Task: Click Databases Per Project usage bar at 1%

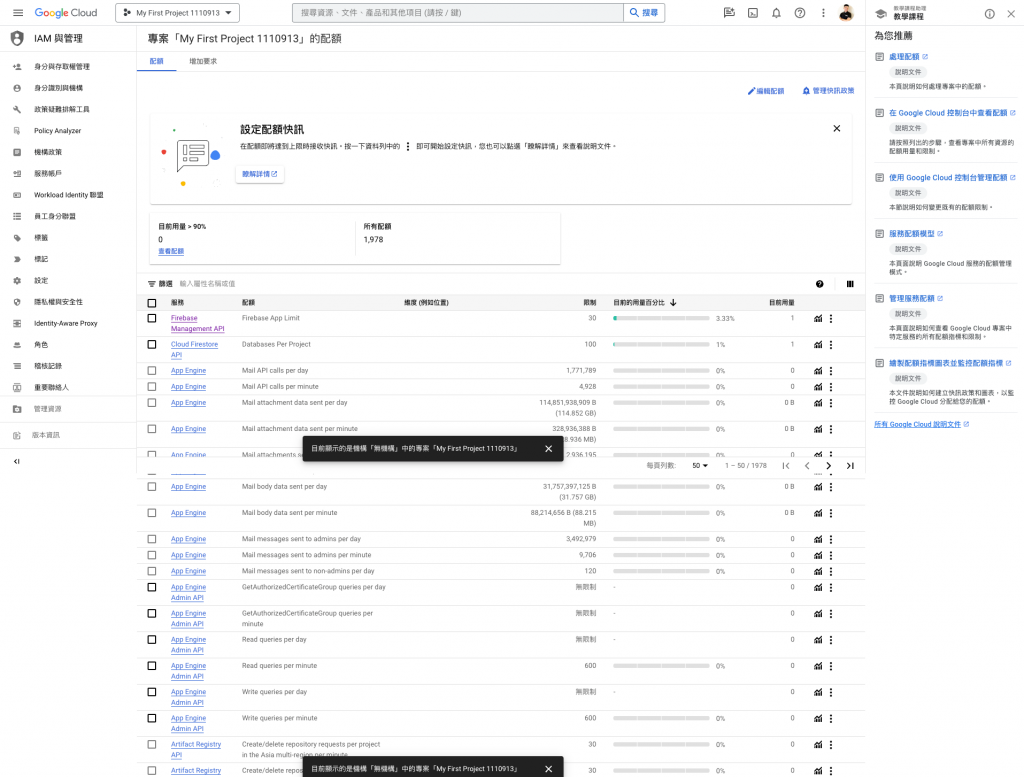Action: coord(661,345)
